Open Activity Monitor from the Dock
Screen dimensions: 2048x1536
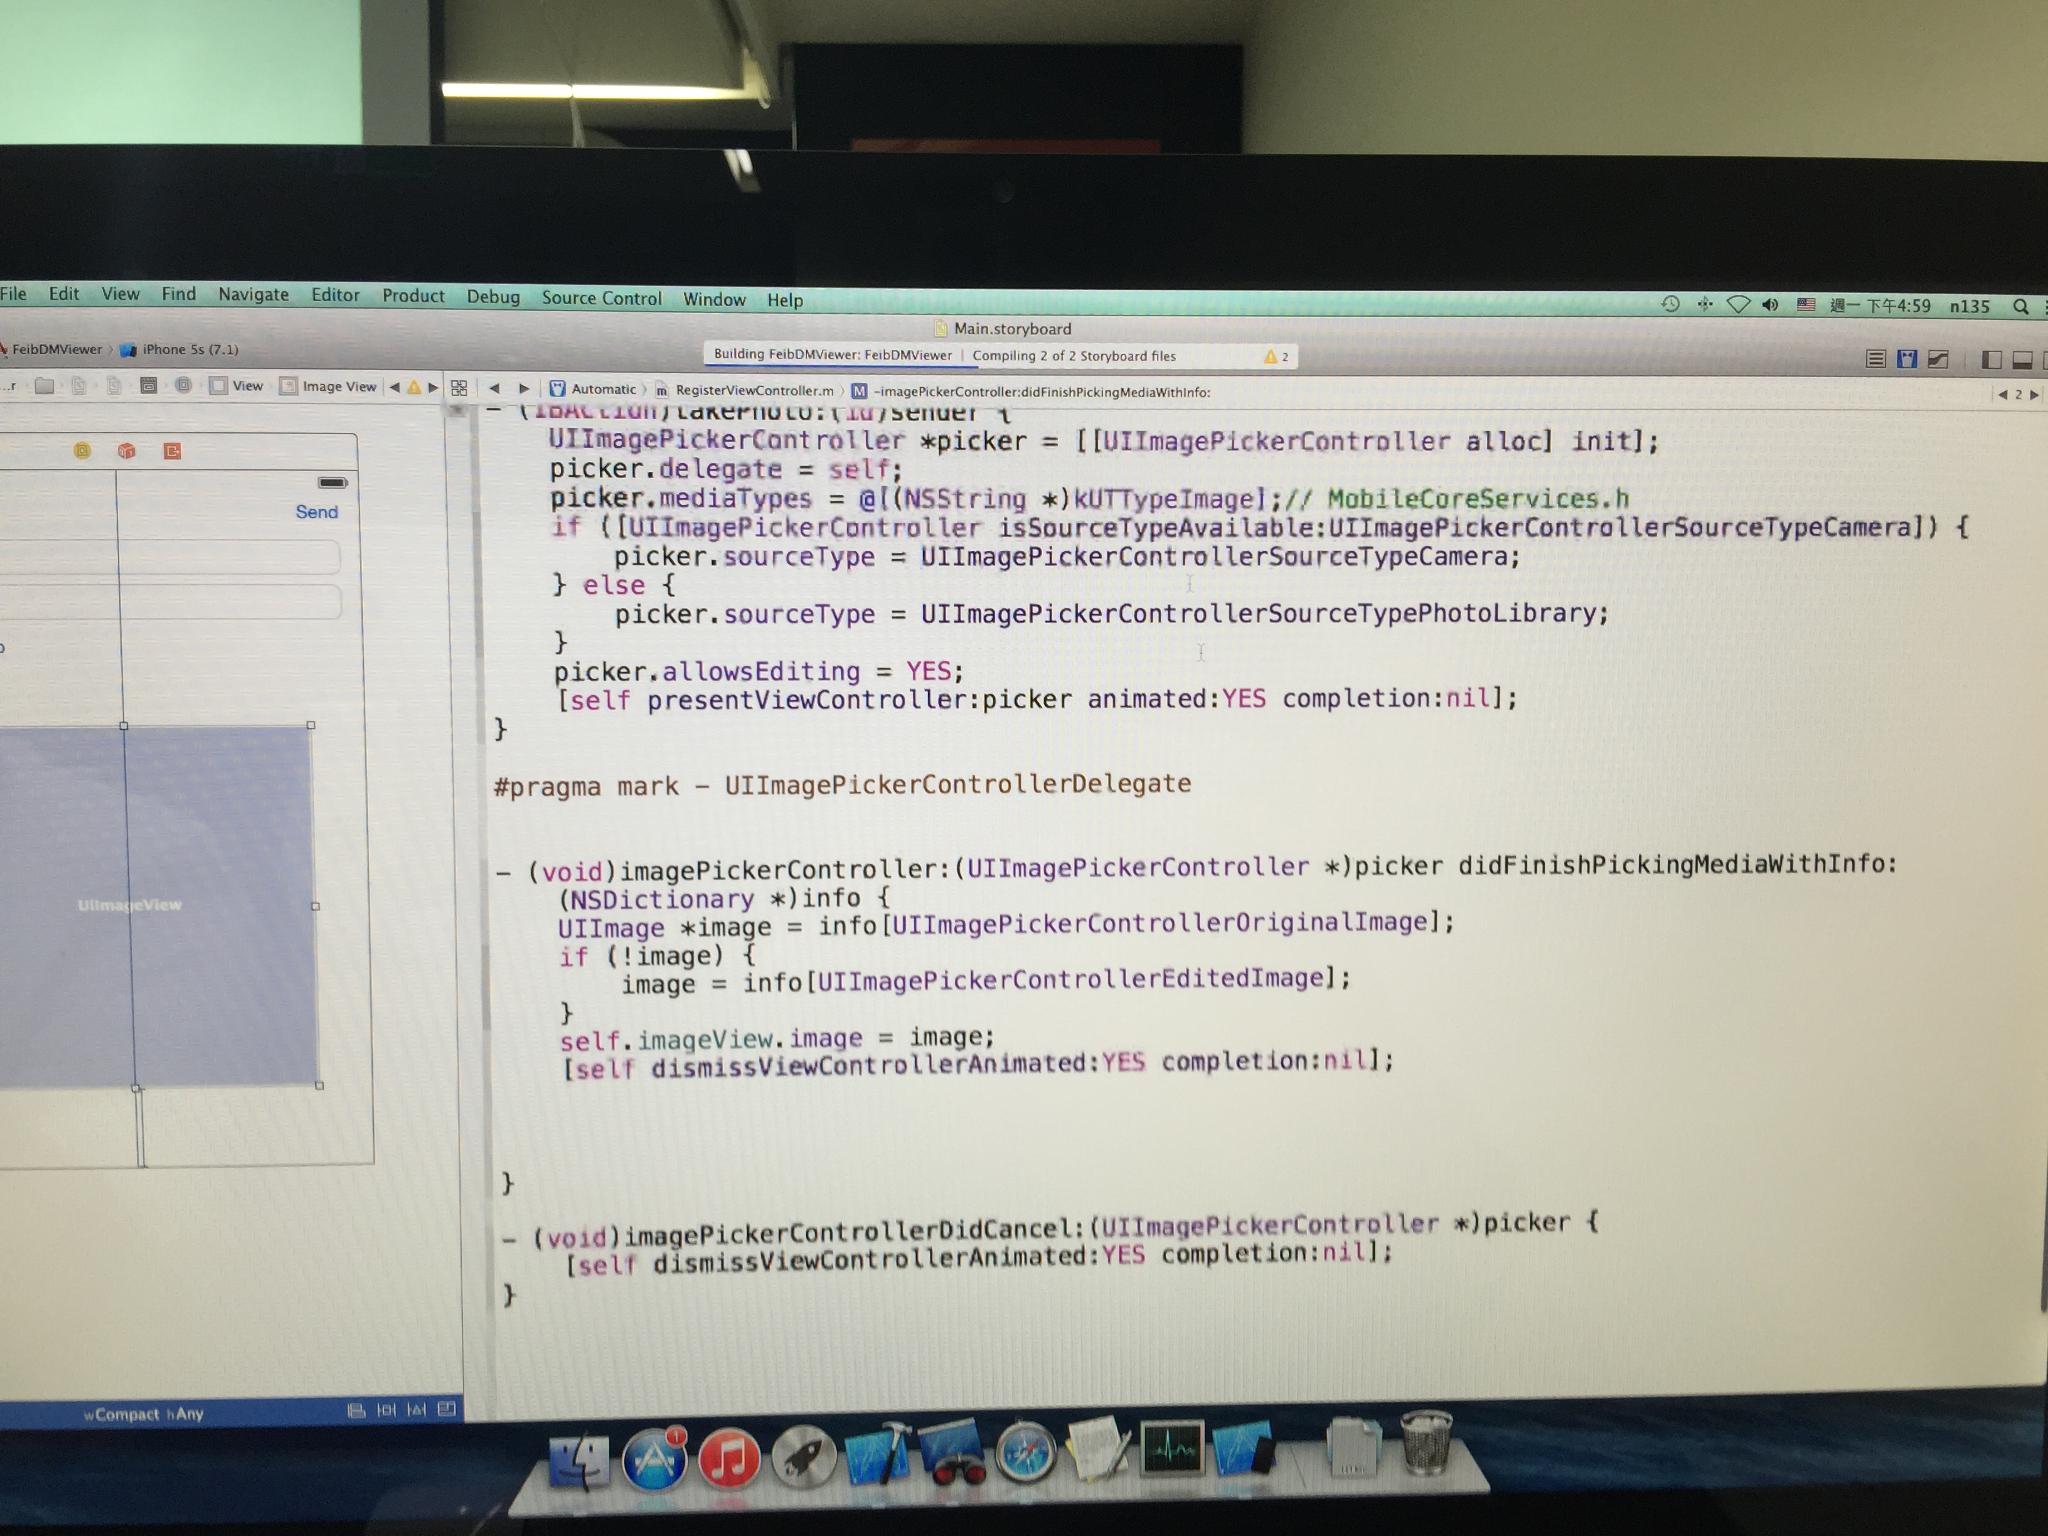pyautogui.click(x=1172, y=1448)
